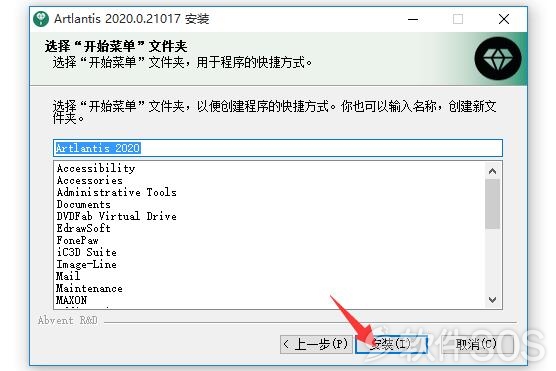Close the Artlantis installer window
The width and height of the screenshot is (556, 371).
click(x=504, y=19)
